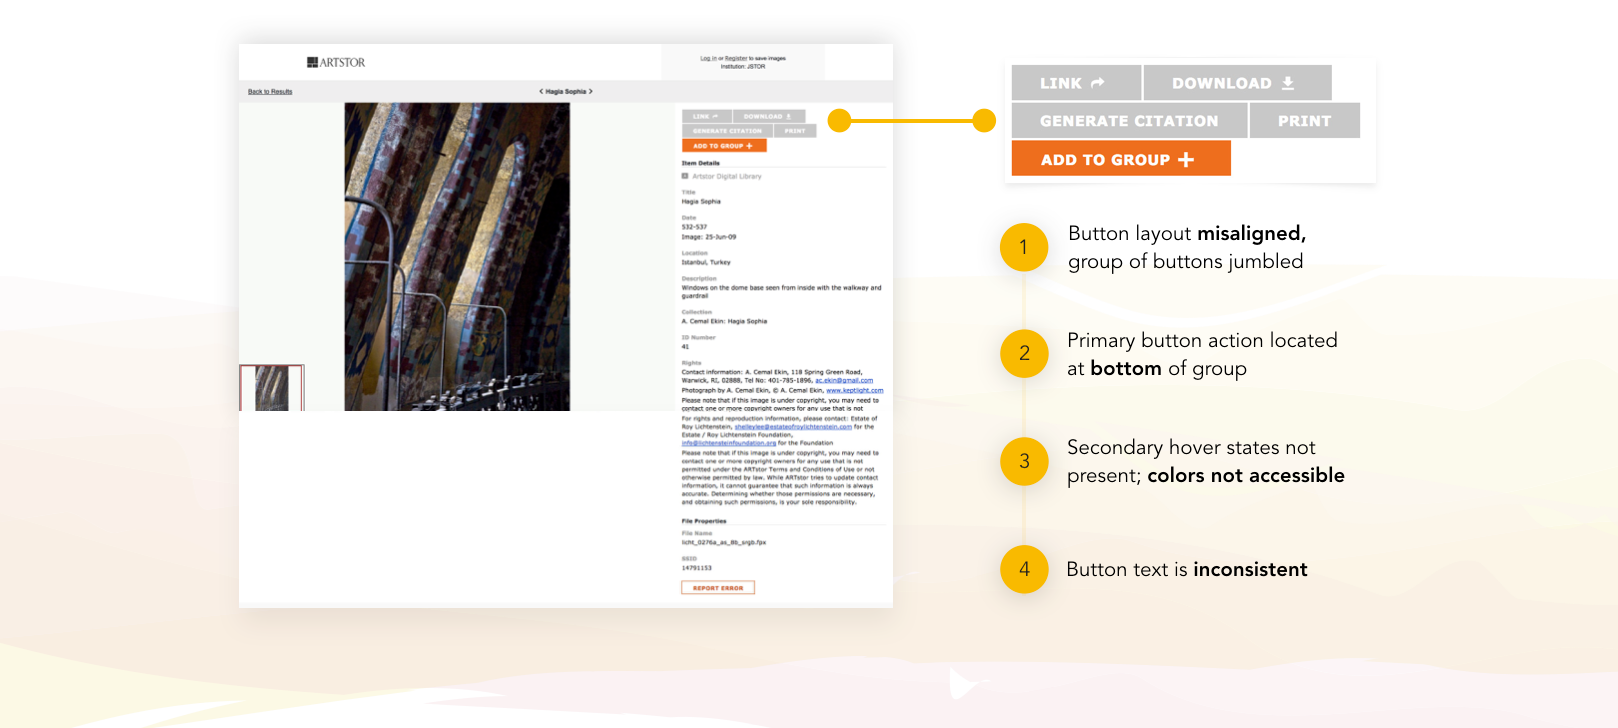Open the ac.ekin@gmail.com email link
This screenshot has height=728, width=1618.
click(x=844, y=381)
